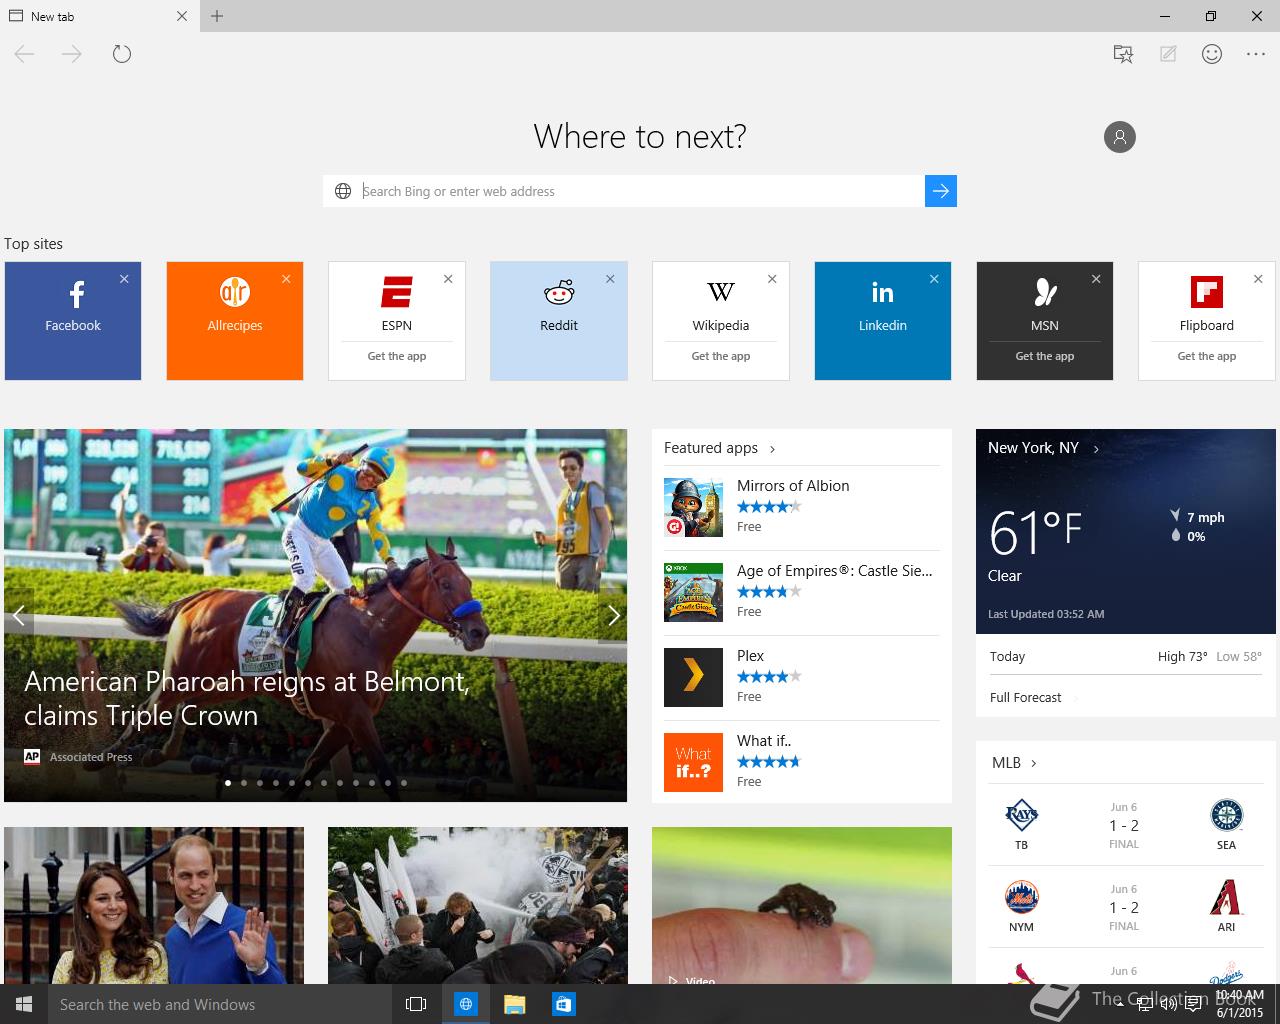Click Get the app under Wikipedia
This screenshot has height=1024, width=1280.
[721, 356]
